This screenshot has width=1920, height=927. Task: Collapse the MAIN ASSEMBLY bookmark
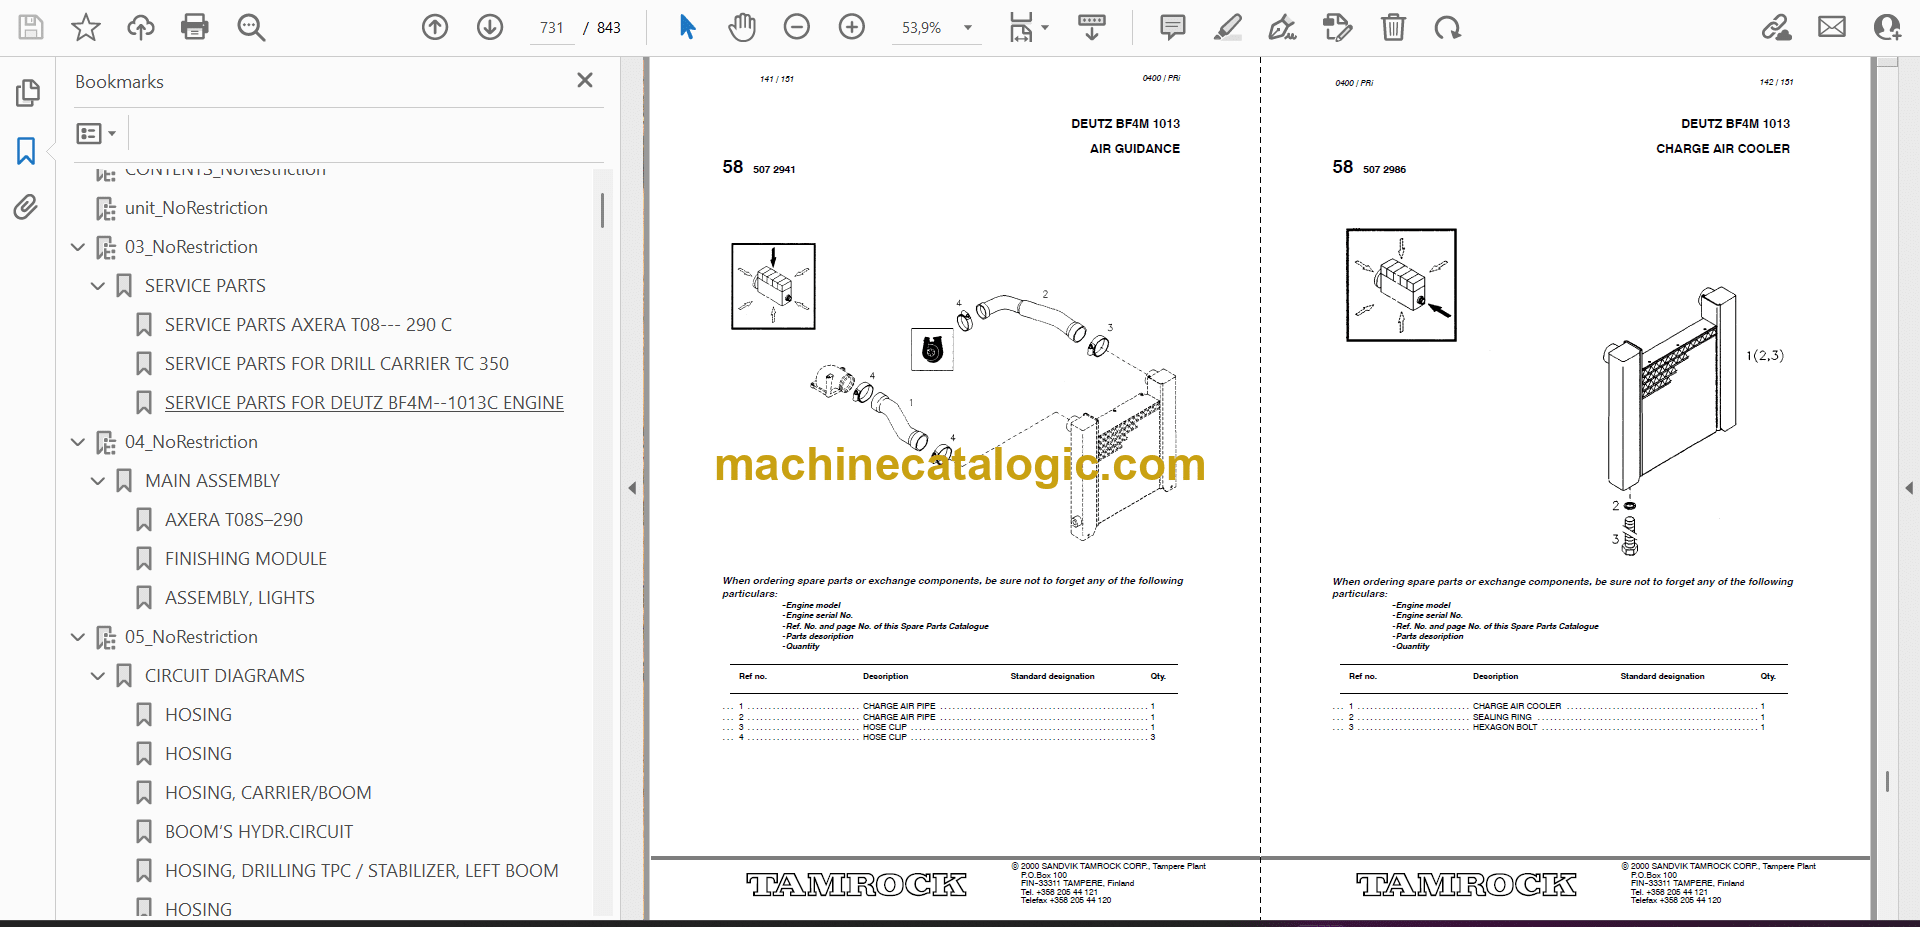click(98, 481)
